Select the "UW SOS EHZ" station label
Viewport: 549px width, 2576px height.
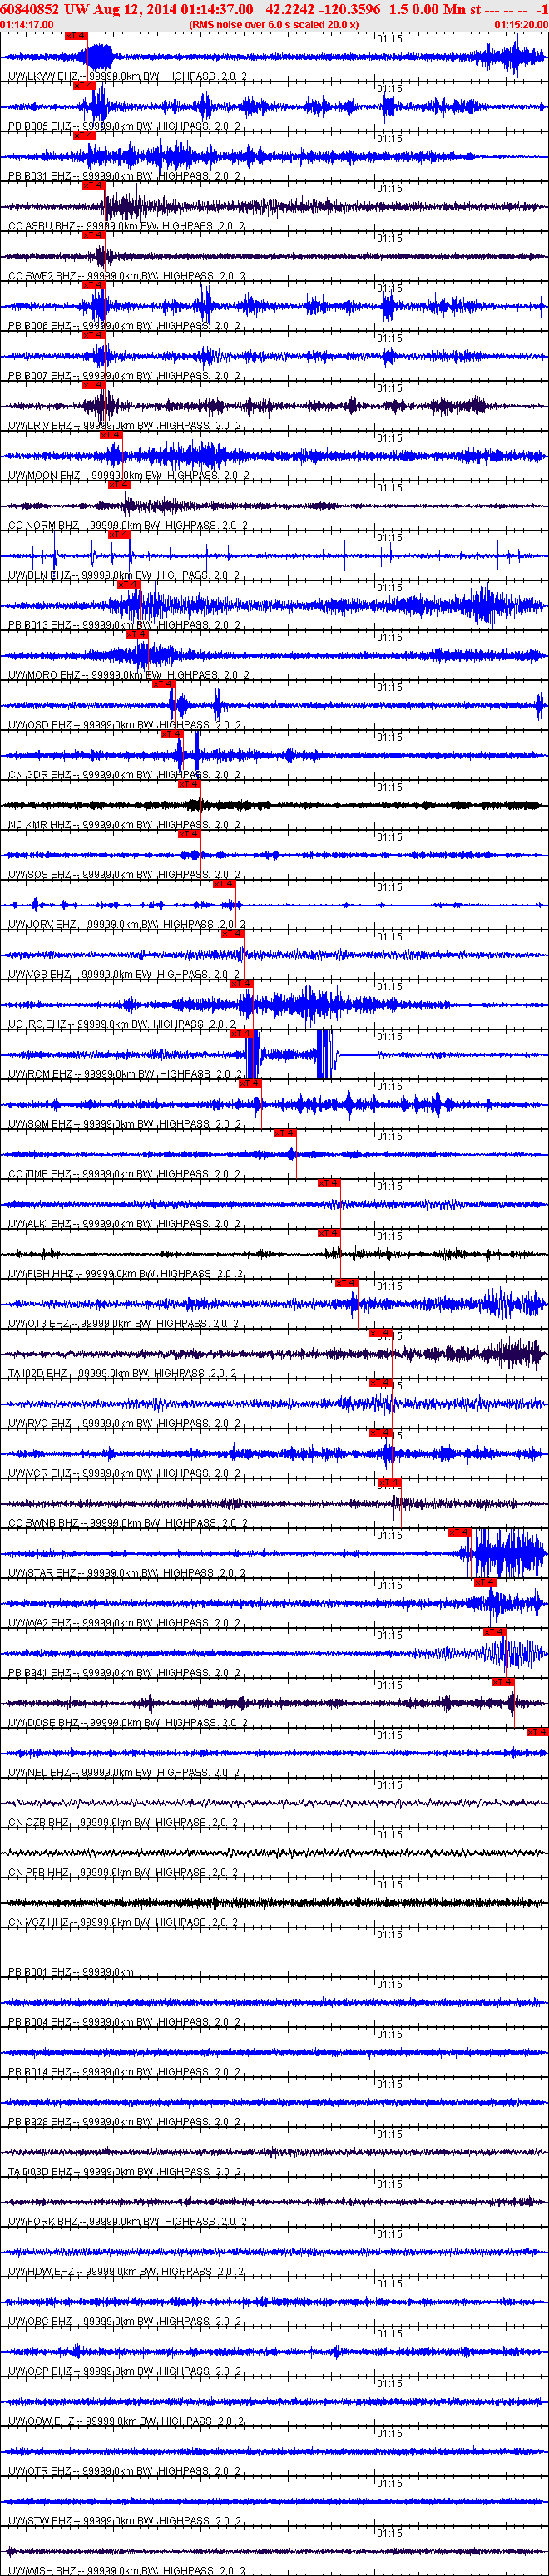[40, 876]
